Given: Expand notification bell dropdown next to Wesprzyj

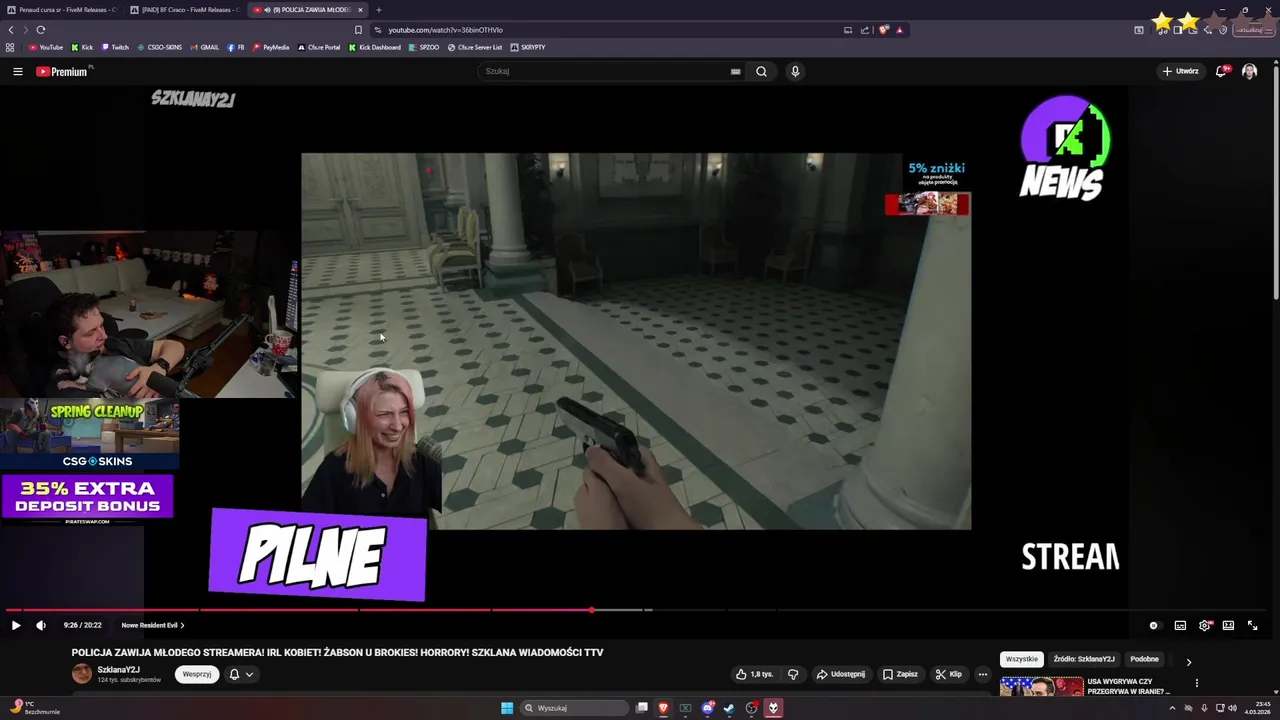Looking at the screenshot, I should click(241, 674).
